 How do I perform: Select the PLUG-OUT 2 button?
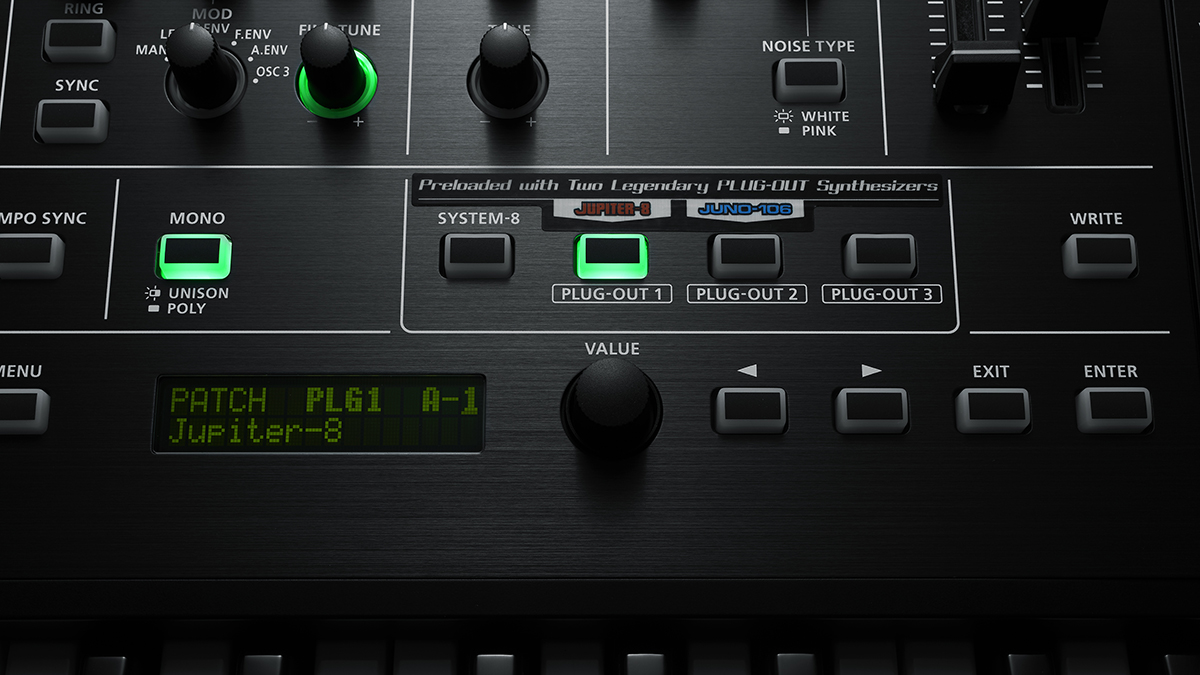click(745, 255)
